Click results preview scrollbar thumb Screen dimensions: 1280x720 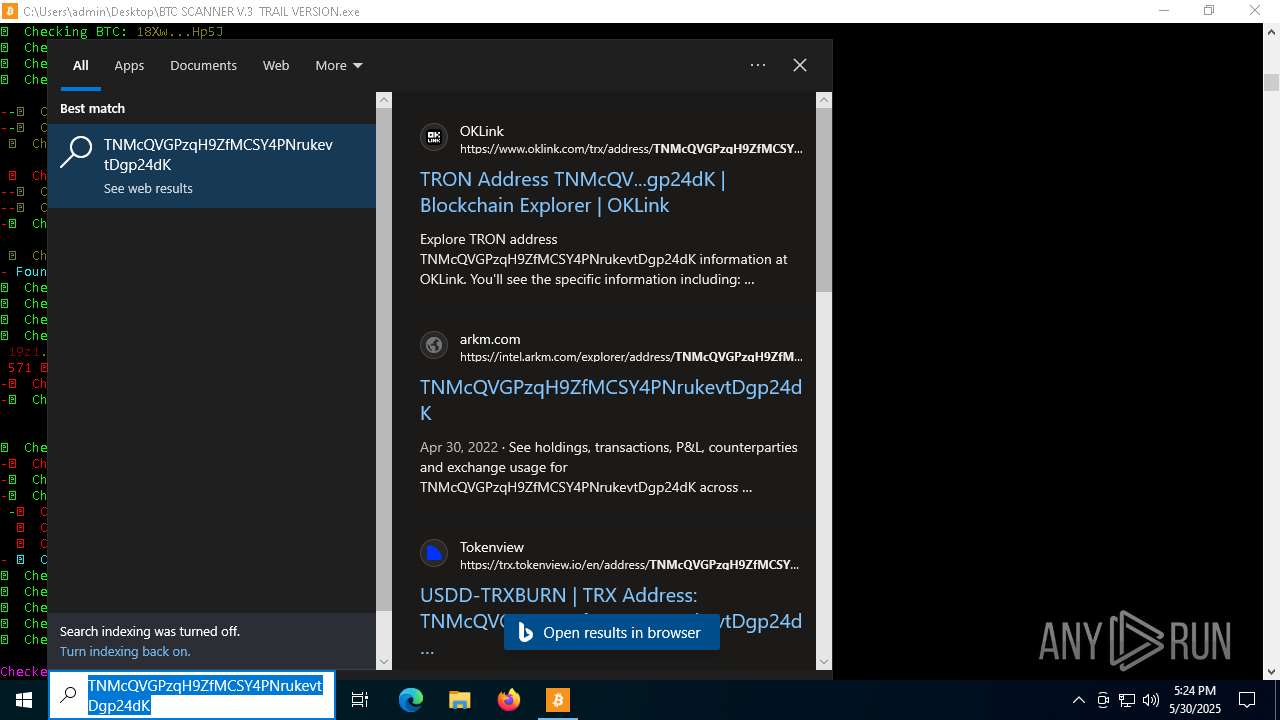(824, 200)
